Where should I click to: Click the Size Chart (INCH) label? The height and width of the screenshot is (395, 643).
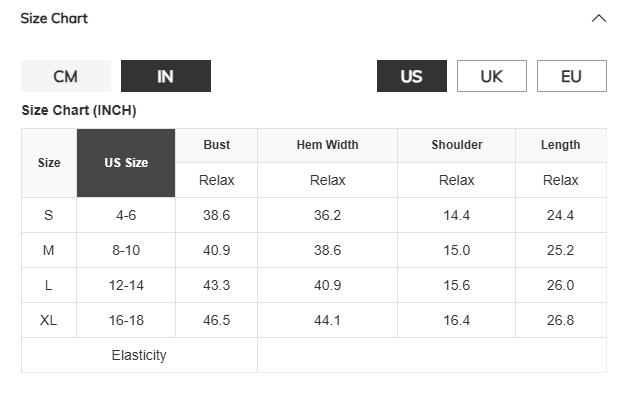pyautogui.click(x=79, y=110)
